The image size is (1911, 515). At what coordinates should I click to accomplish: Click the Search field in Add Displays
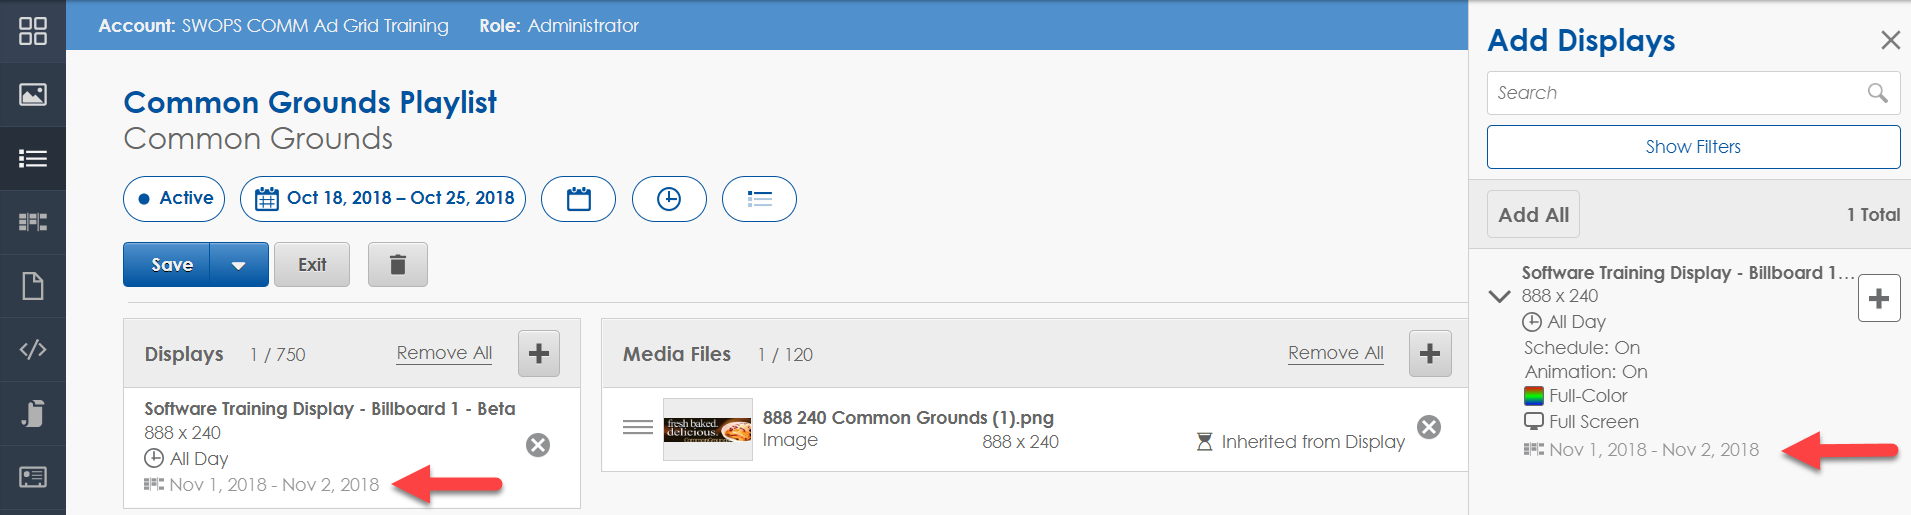pos(1693,93)
